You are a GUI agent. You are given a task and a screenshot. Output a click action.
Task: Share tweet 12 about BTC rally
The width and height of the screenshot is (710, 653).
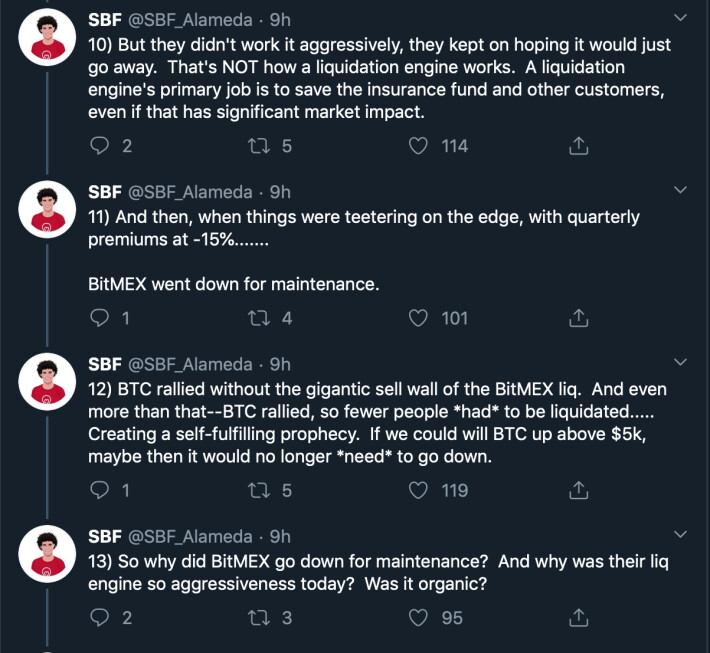(578, 490)
